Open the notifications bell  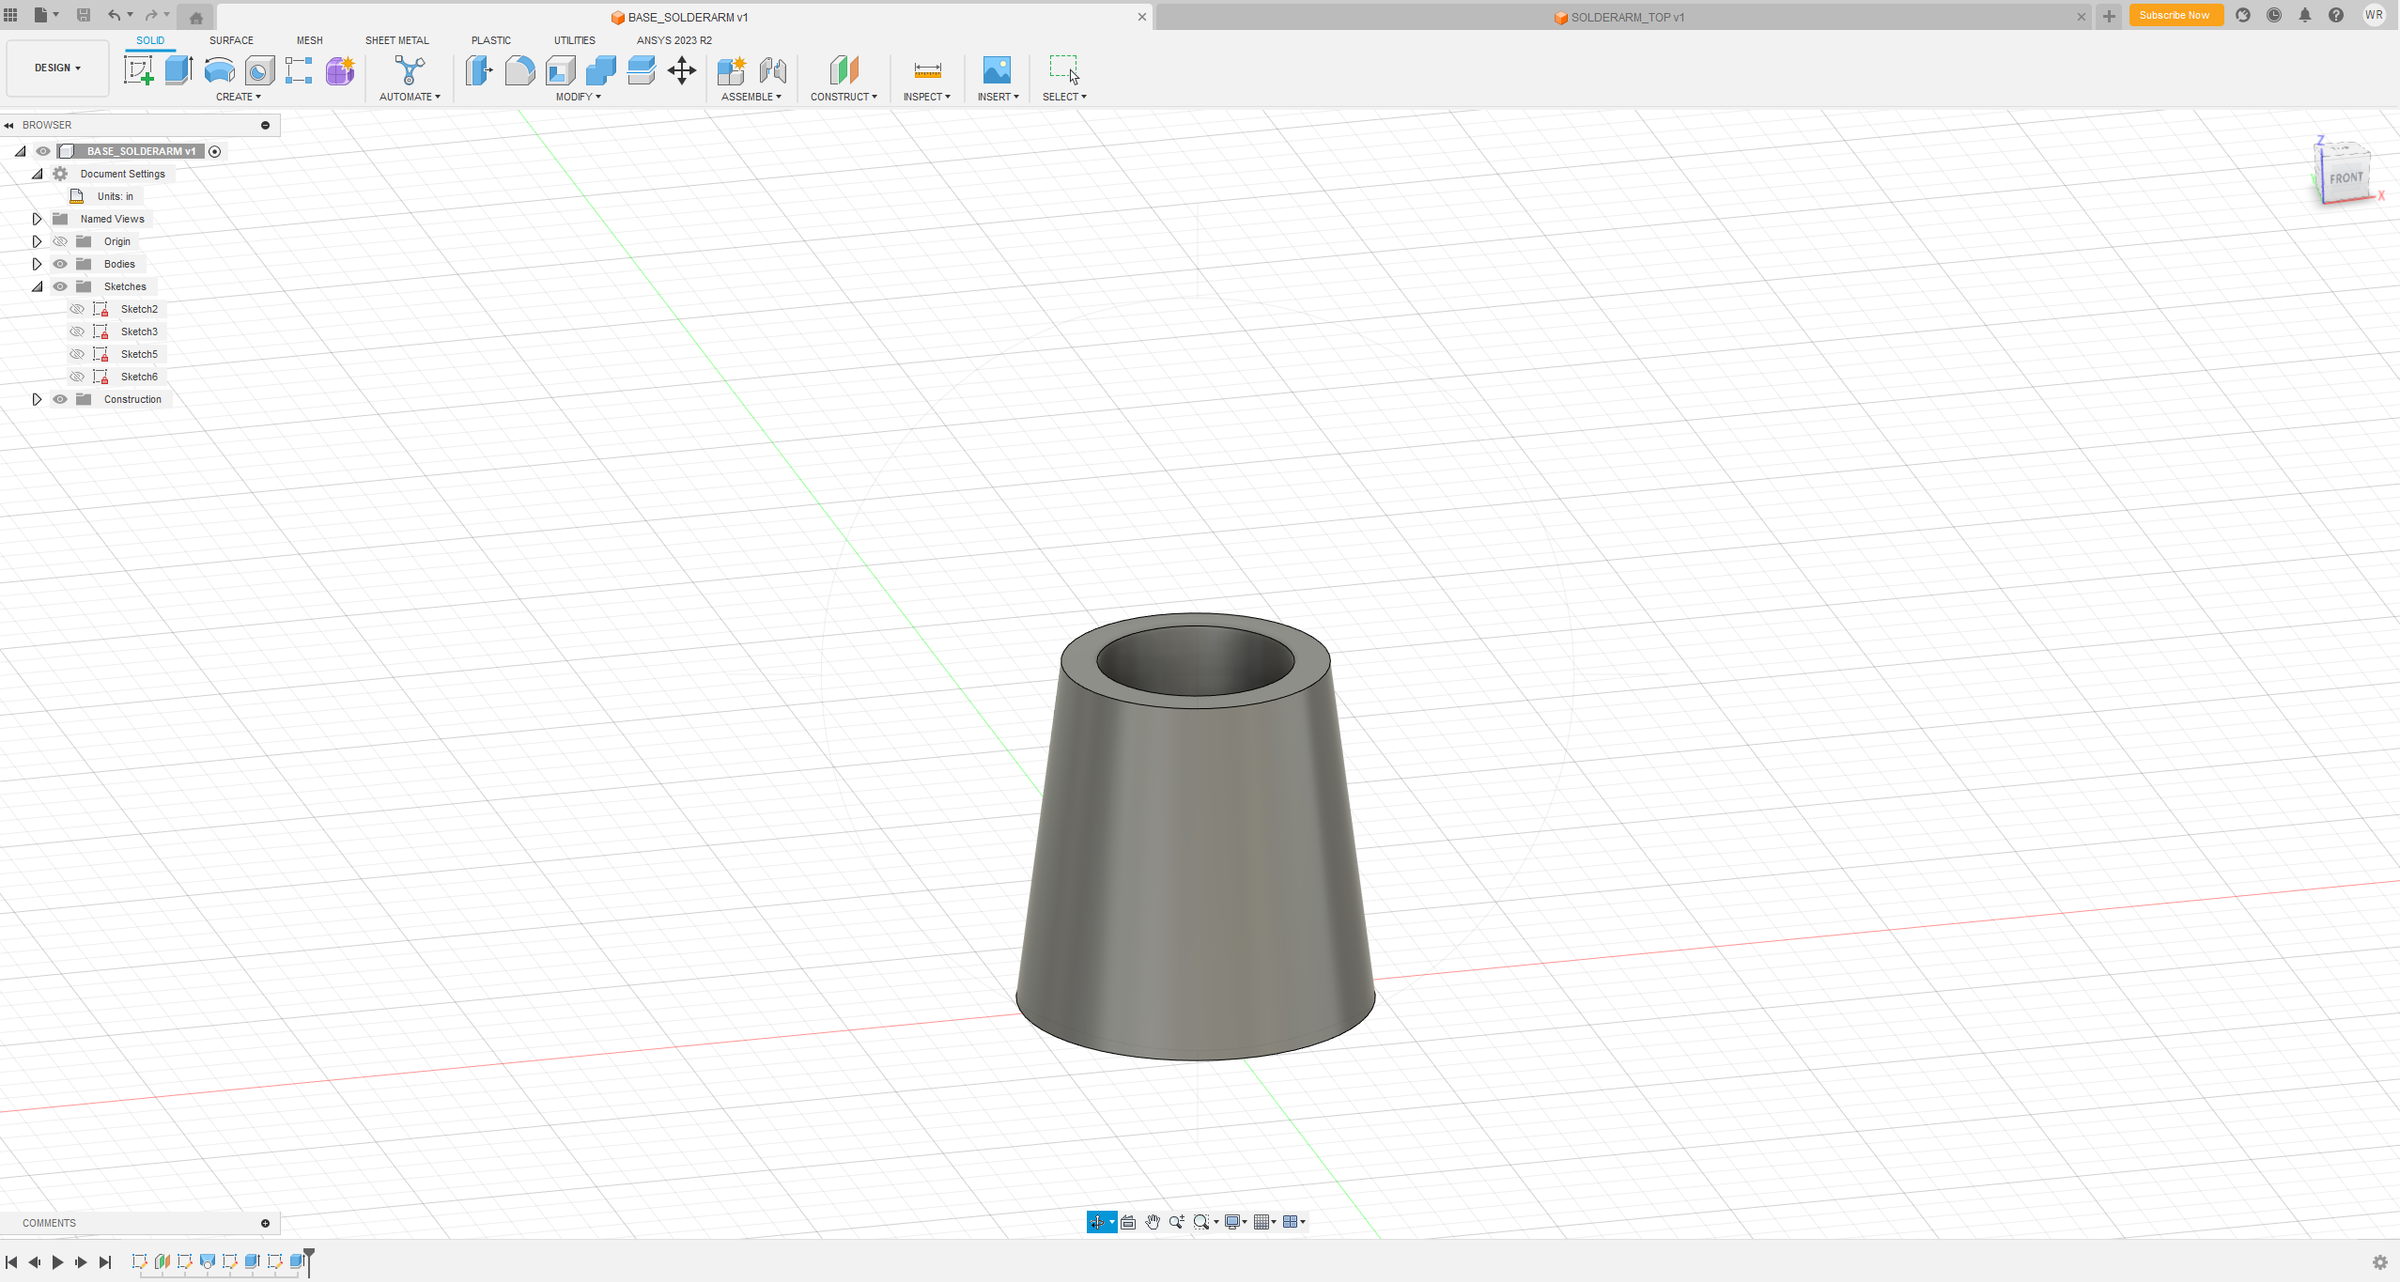(x=2305, y=15)
